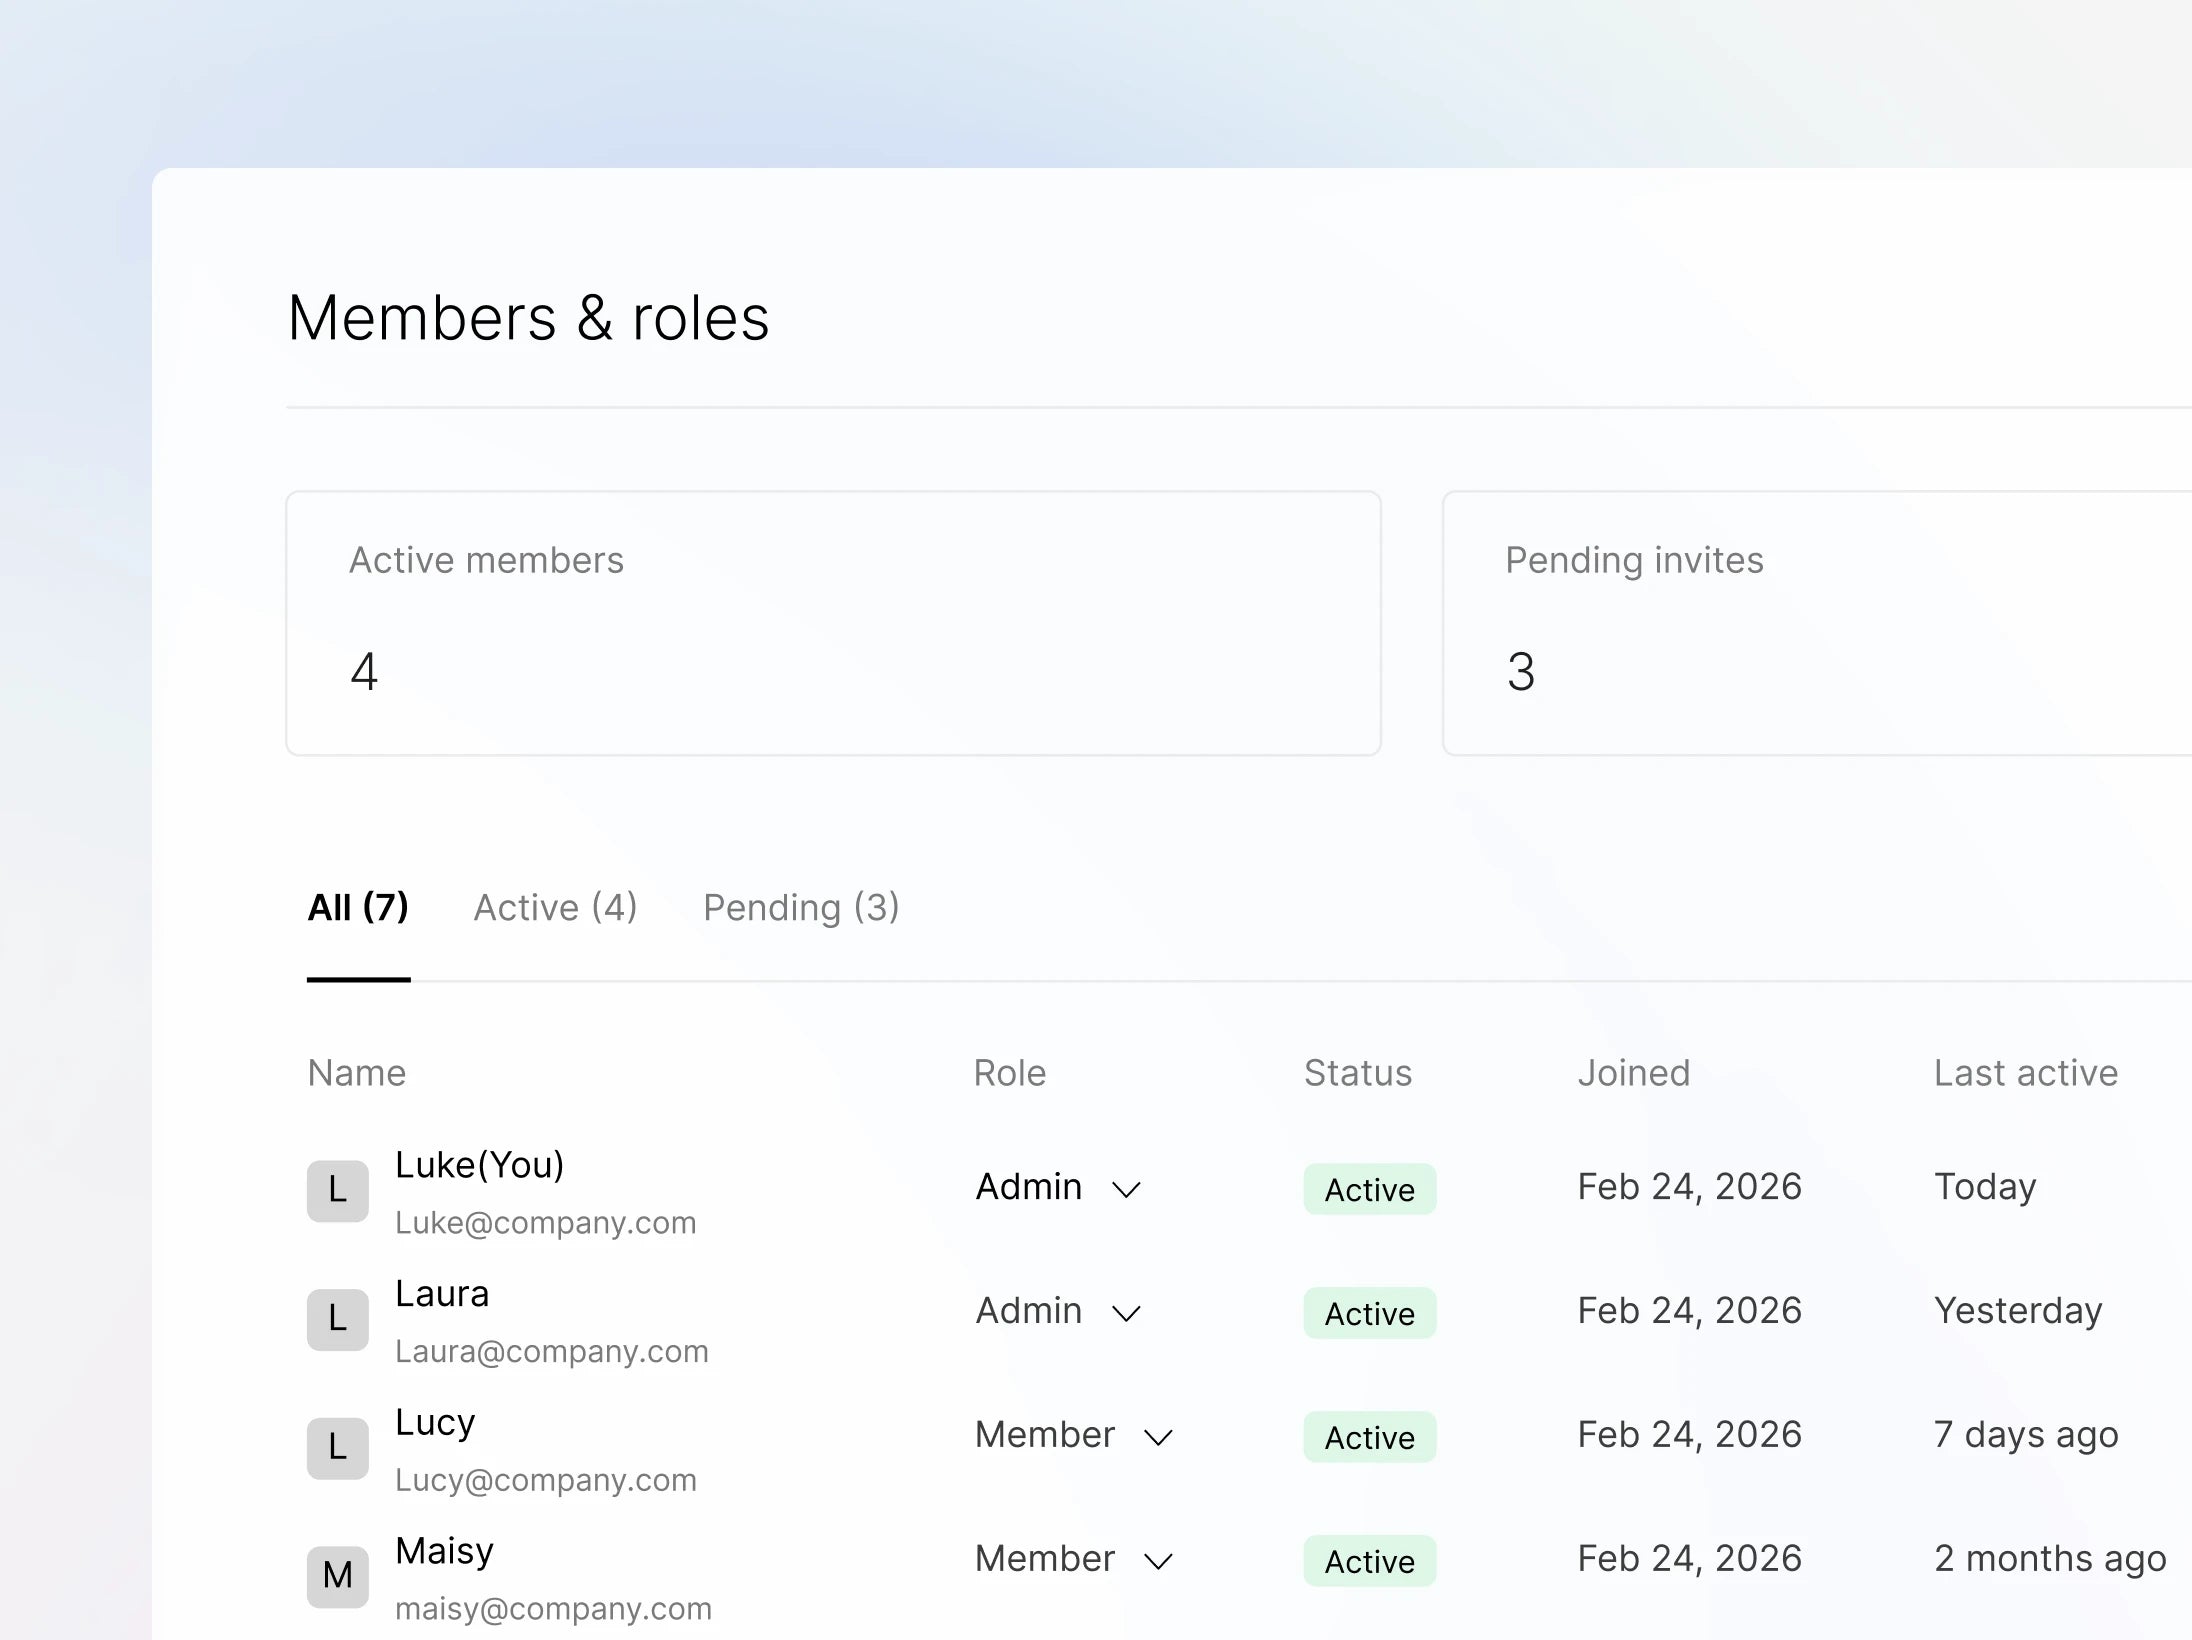Switch to the Active (4) tab
This screenshot has width=2192, height=1640.
[555, 908]
